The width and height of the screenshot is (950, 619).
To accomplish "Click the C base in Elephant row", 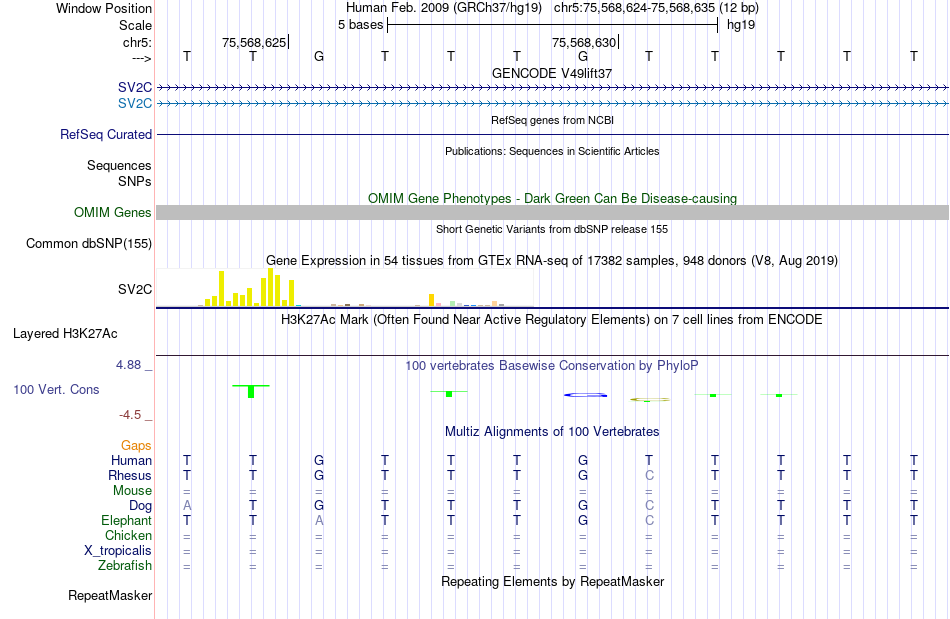I will tap(649, 520).
